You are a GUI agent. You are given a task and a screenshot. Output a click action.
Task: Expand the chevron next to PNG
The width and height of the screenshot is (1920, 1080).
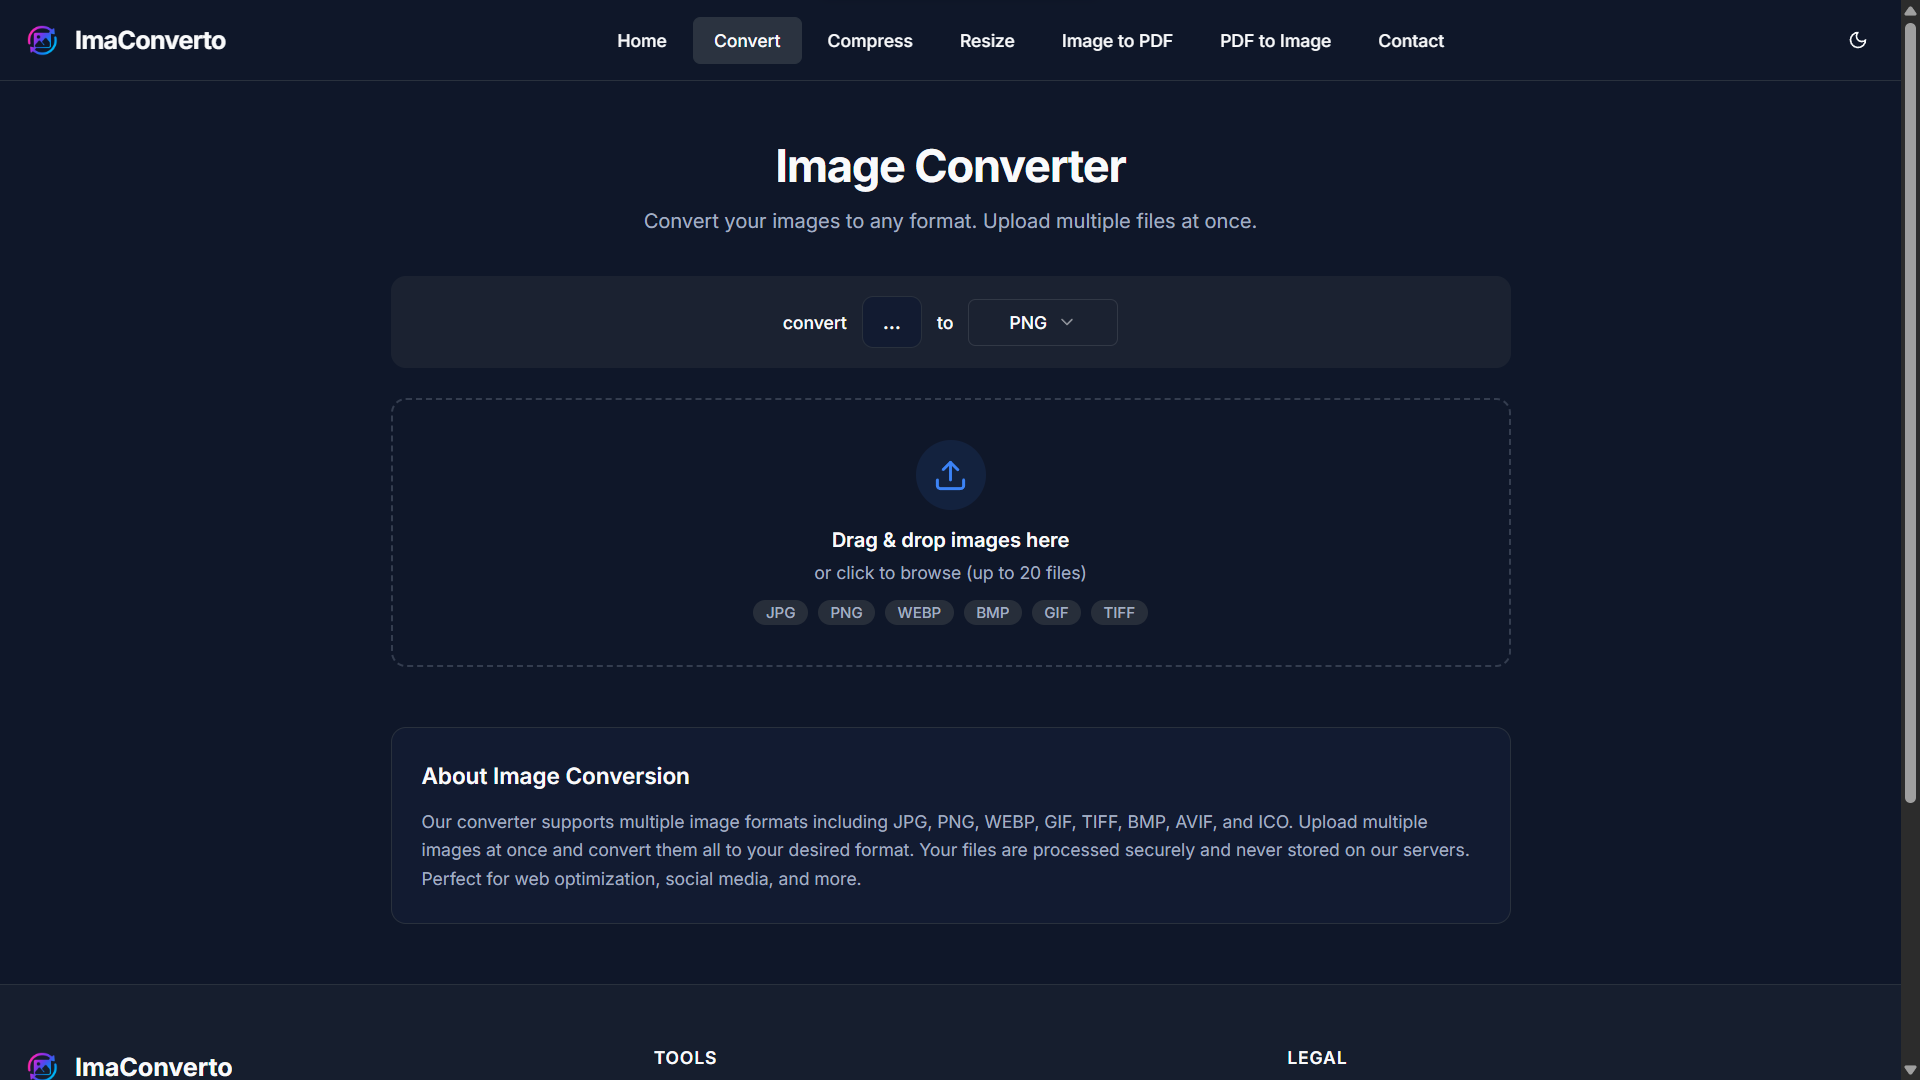tap(1066, 322)
